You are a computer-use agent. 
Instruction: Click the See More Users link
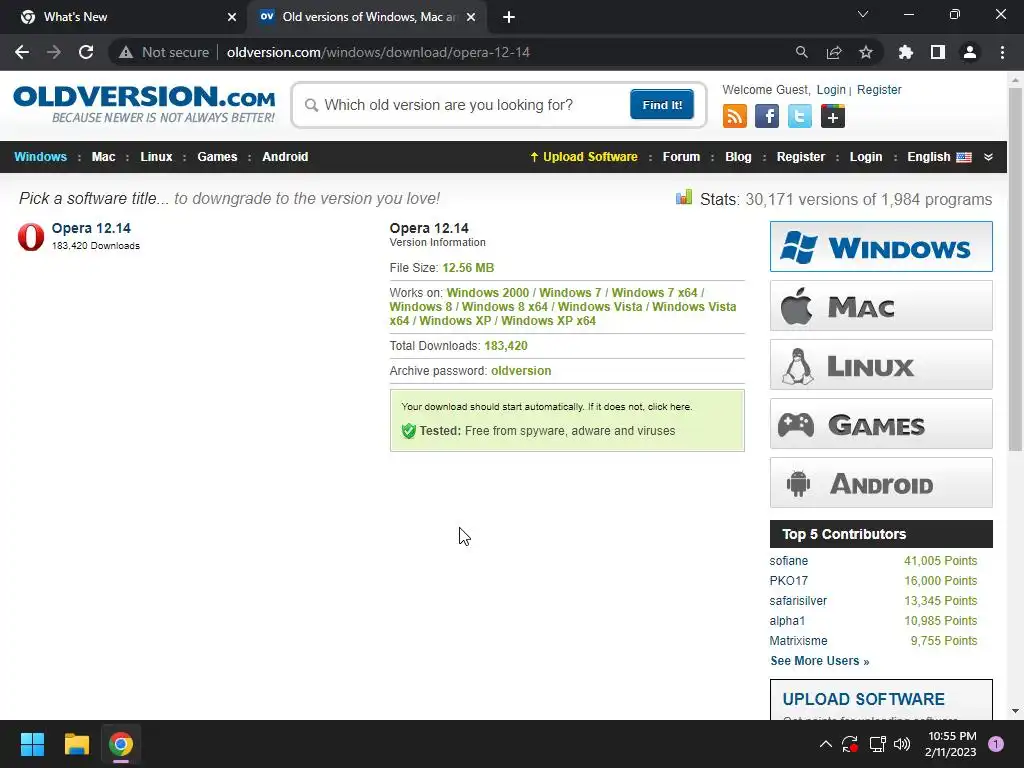coord(820,661)
